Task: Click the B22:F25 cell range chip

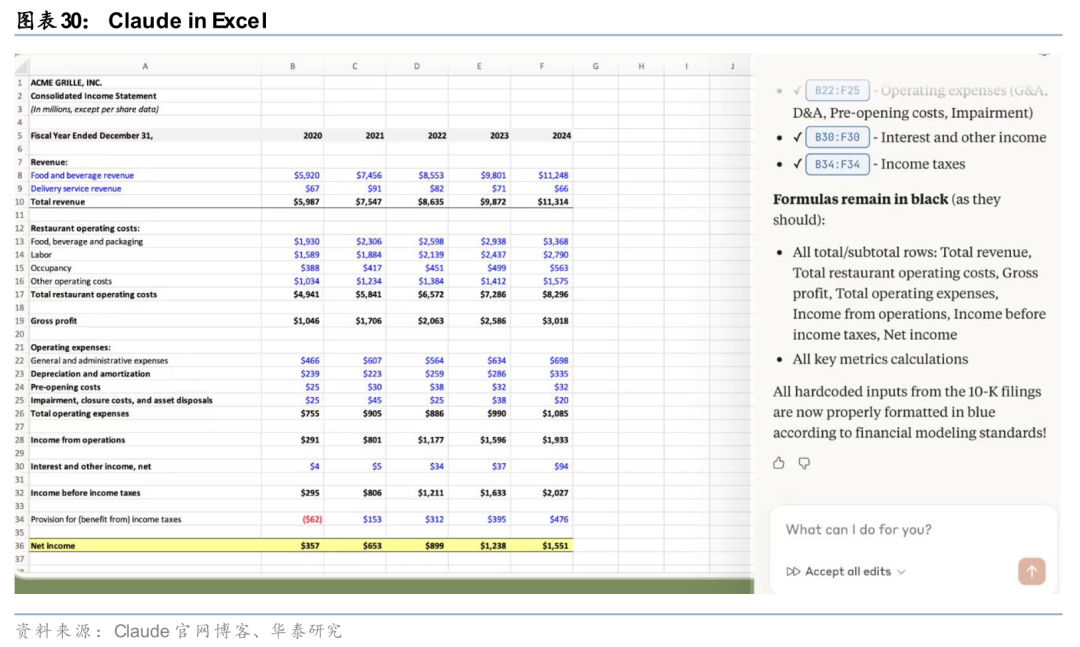Action: 837,90
